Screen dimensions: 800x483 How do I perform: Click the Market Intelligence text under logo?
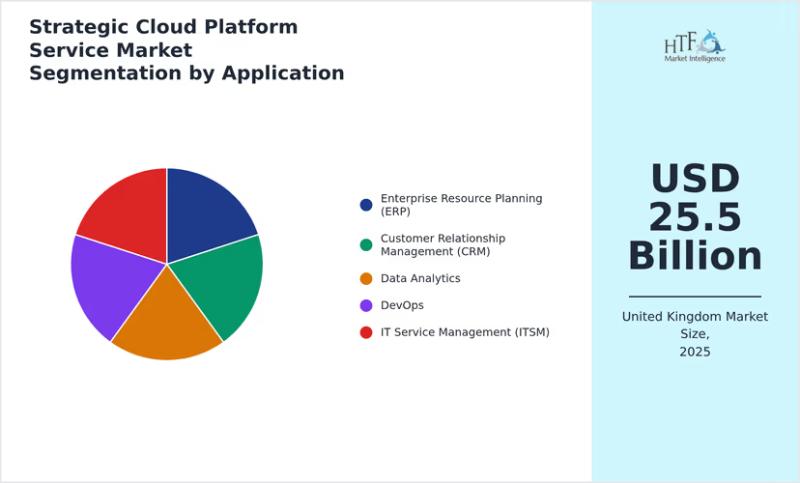point(695,59)
